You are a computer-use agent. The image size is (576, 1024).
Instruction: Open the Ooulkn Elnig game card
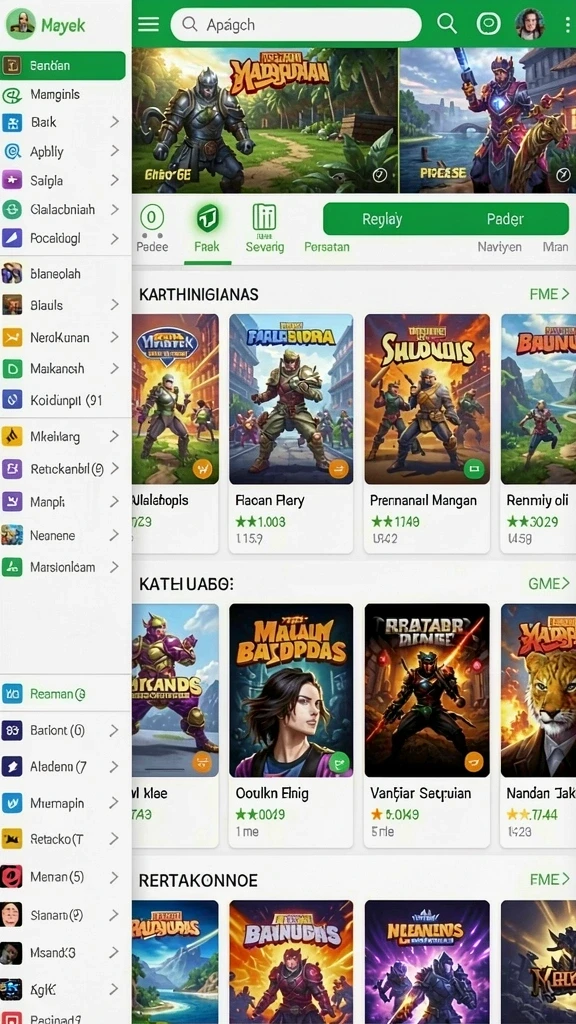click(x=291, y=725)
